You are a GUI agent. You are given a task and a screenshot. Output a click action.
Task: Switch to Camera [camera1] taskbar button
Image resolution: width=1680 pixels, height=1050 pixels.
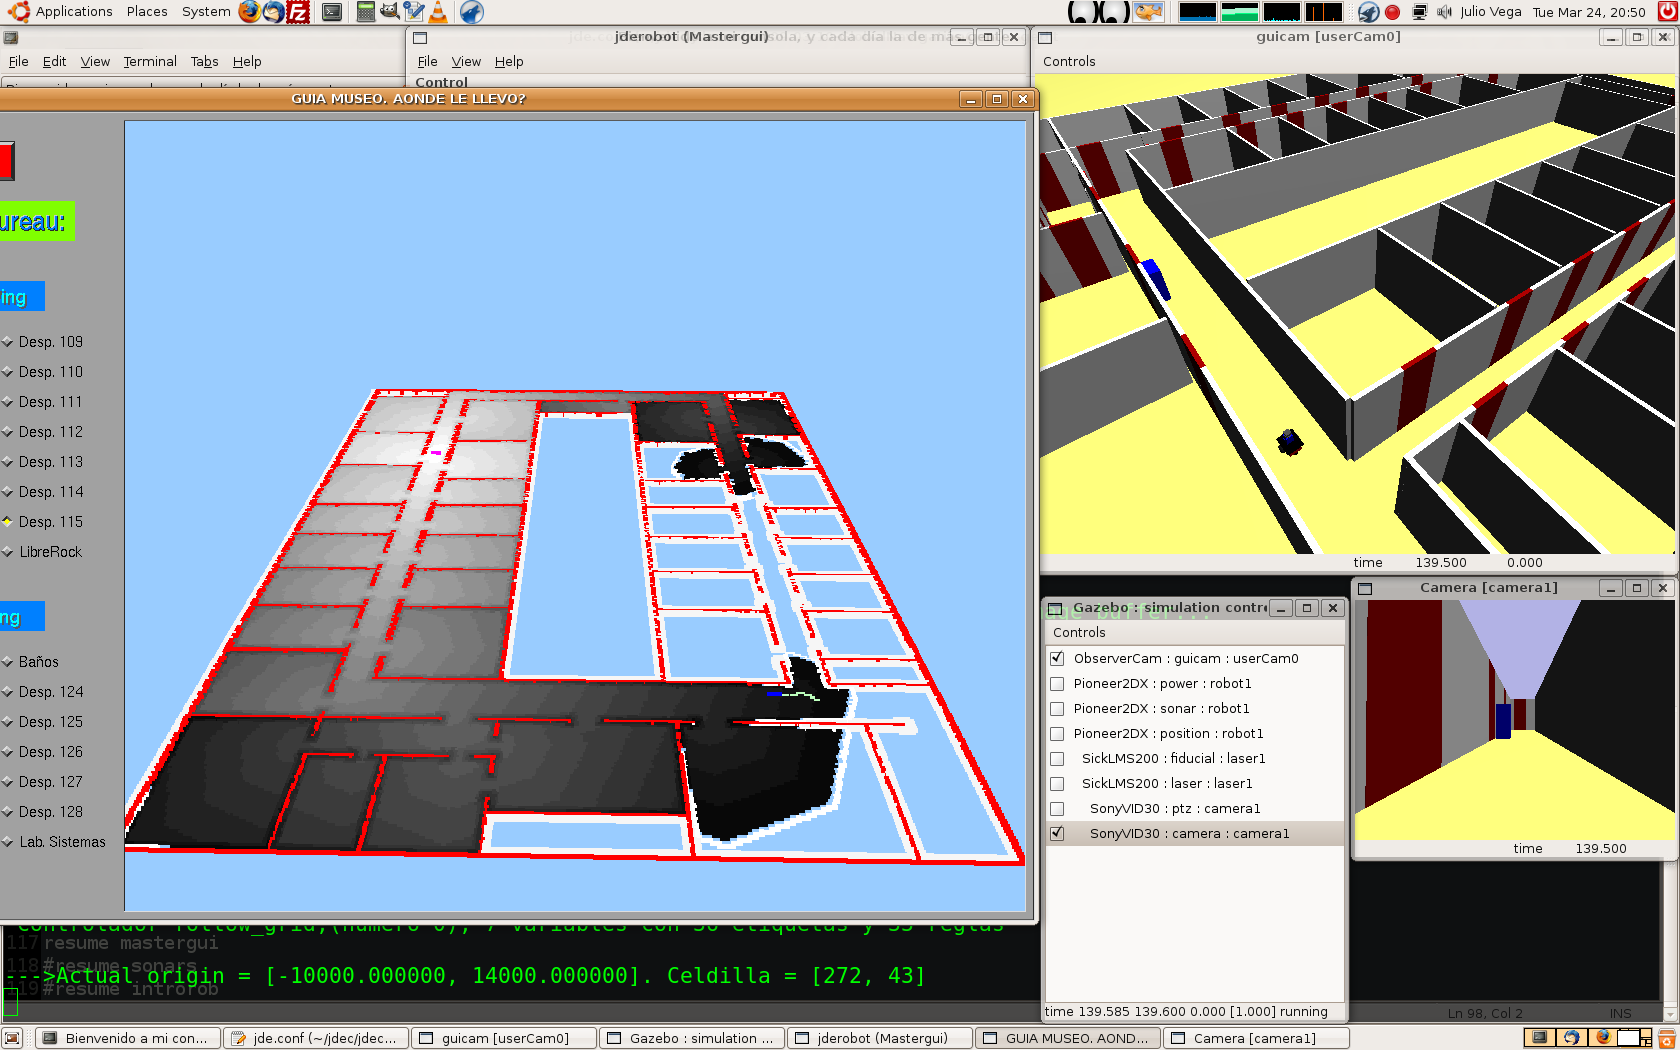point(1256,1038)
